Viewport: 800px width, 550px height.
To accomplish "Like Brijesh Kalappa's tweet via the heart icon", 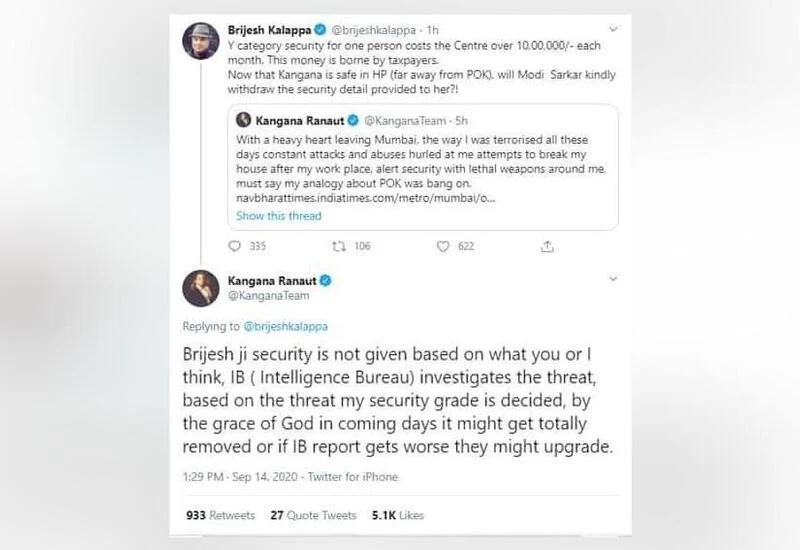I will coord(445,246).
